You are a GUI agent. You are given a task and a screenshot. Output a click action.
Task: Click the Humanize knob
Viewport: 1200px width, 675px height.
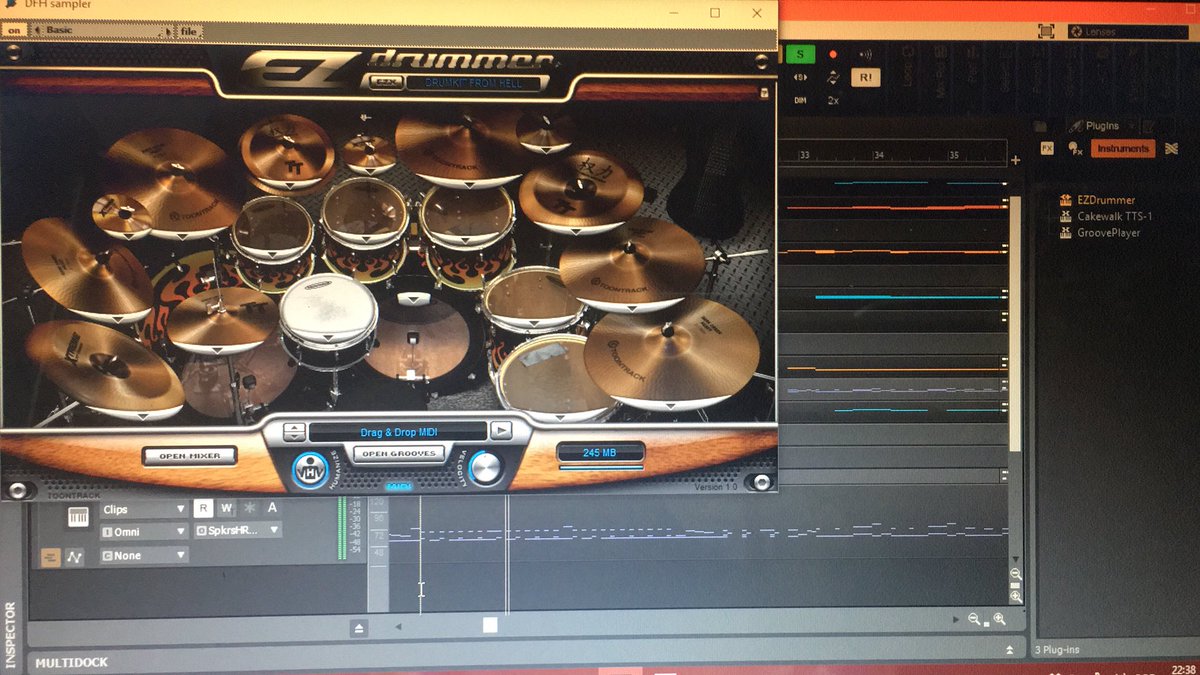pyautogui.click(x=310, y=470)
